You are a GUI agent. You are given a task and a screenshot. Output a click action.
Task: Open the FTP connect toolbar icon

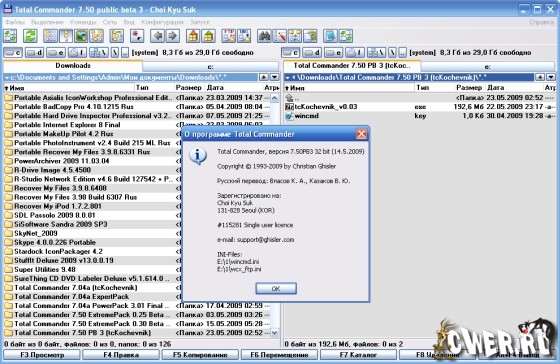click(229, 36)
